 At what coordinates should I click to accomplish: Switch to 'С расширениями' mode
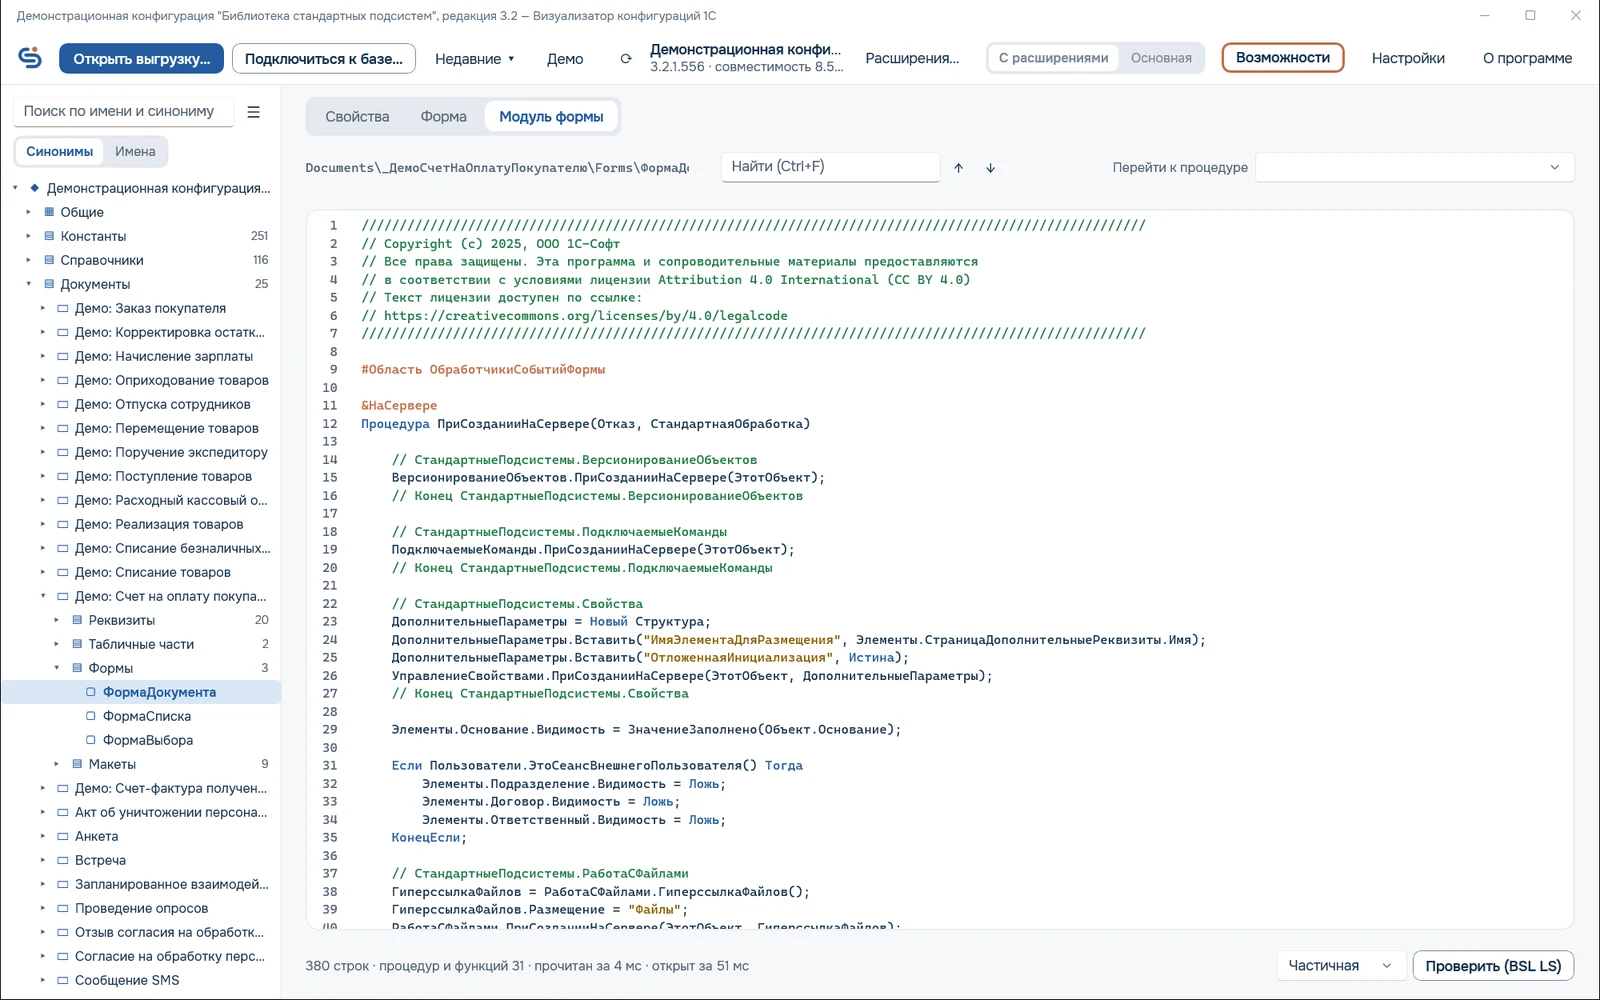pos(1053,58)
